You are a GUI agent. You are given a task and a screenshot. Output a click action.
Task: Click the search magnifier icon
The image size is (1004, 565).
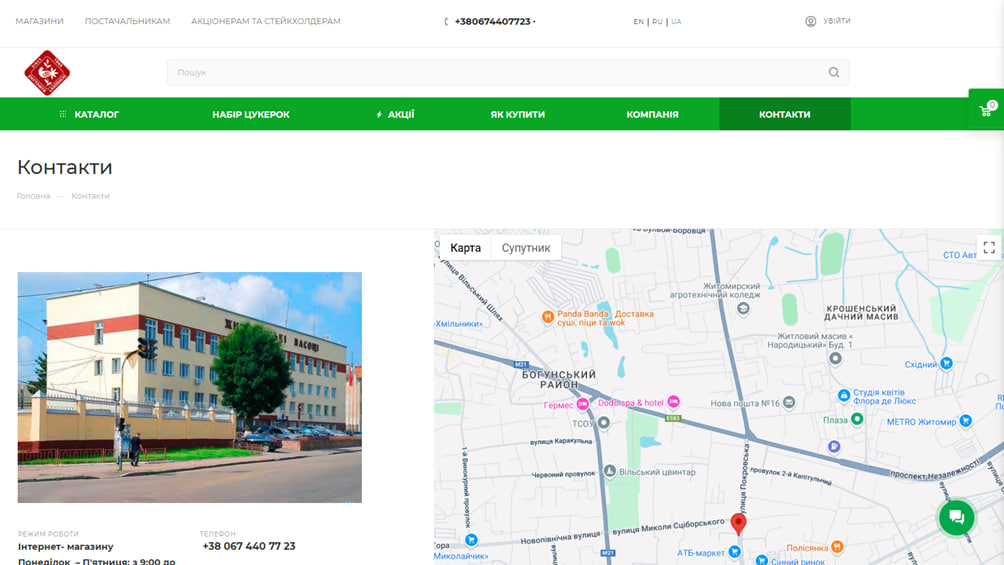tap(834, 72)
